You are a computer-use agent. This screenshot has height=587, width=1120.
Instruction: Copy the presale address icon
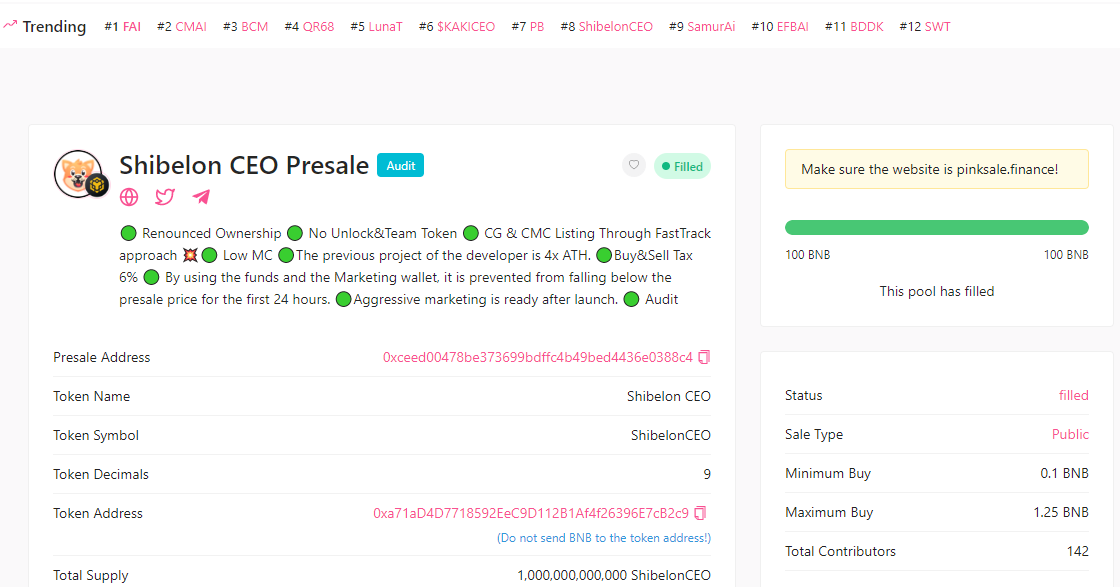point(704,357)
